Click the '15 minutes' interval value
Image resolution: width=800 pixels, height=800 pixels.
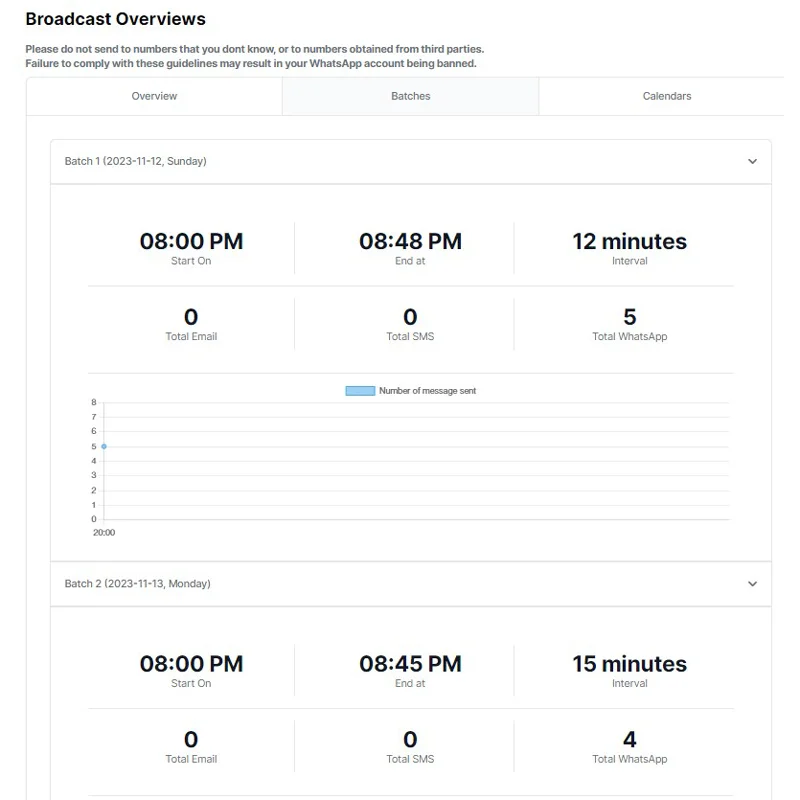(630, 664)
